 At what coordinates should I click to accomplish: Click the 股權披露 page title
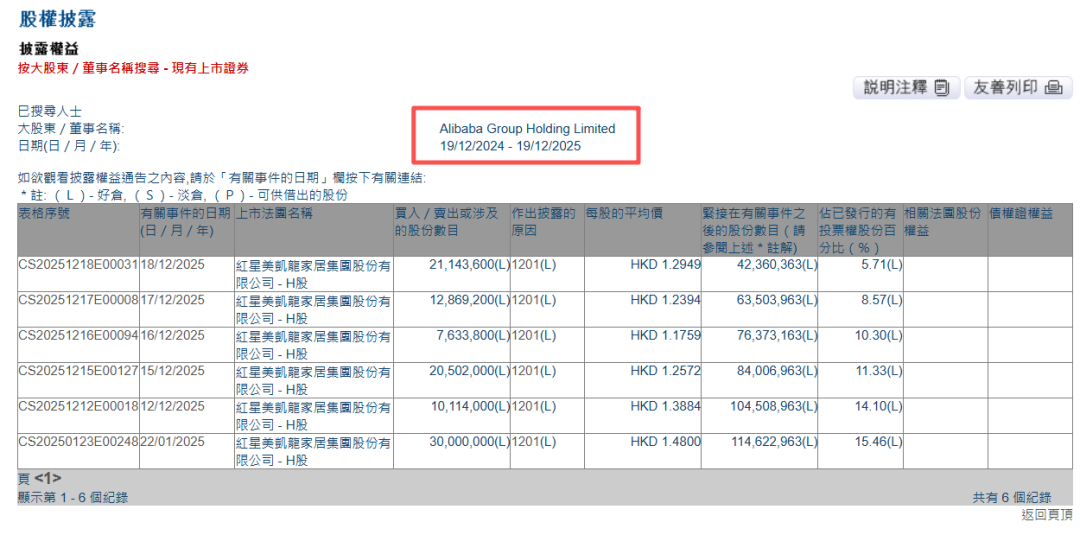[x=57, y=19]
